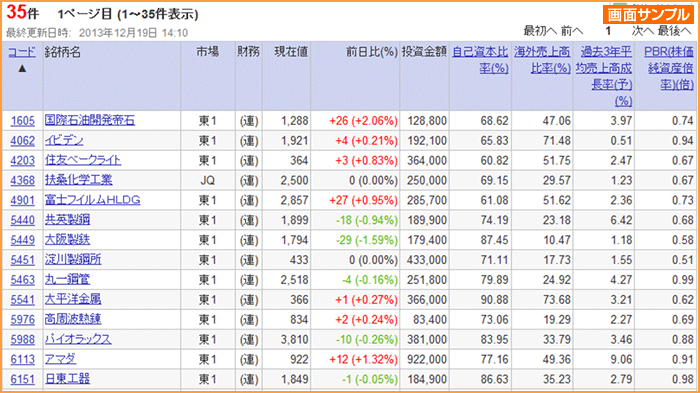The width and height of the screenshot is (700, 393).
Task: Open アマダ stock page
Action: 60,359
